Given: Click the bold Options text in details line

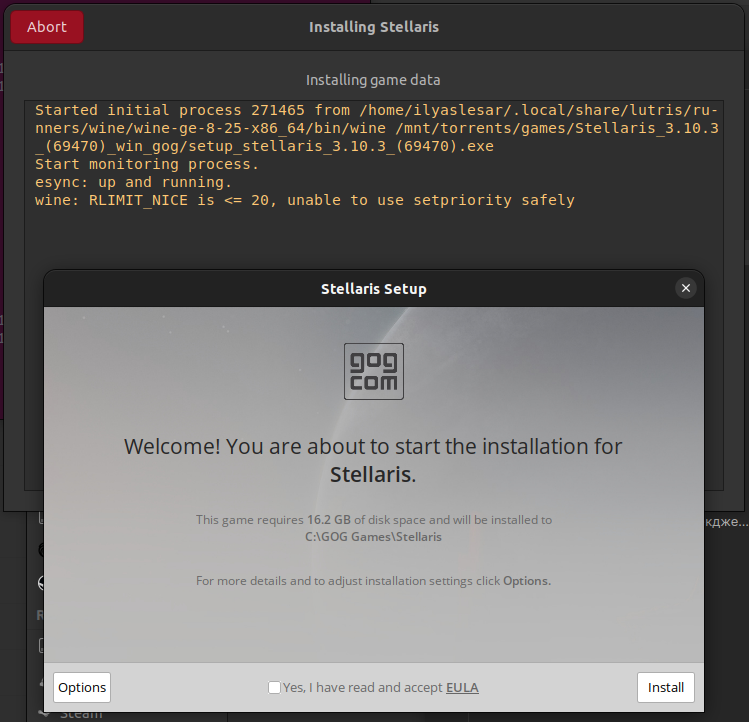Looking at the screenshot, I should [527, 581].
